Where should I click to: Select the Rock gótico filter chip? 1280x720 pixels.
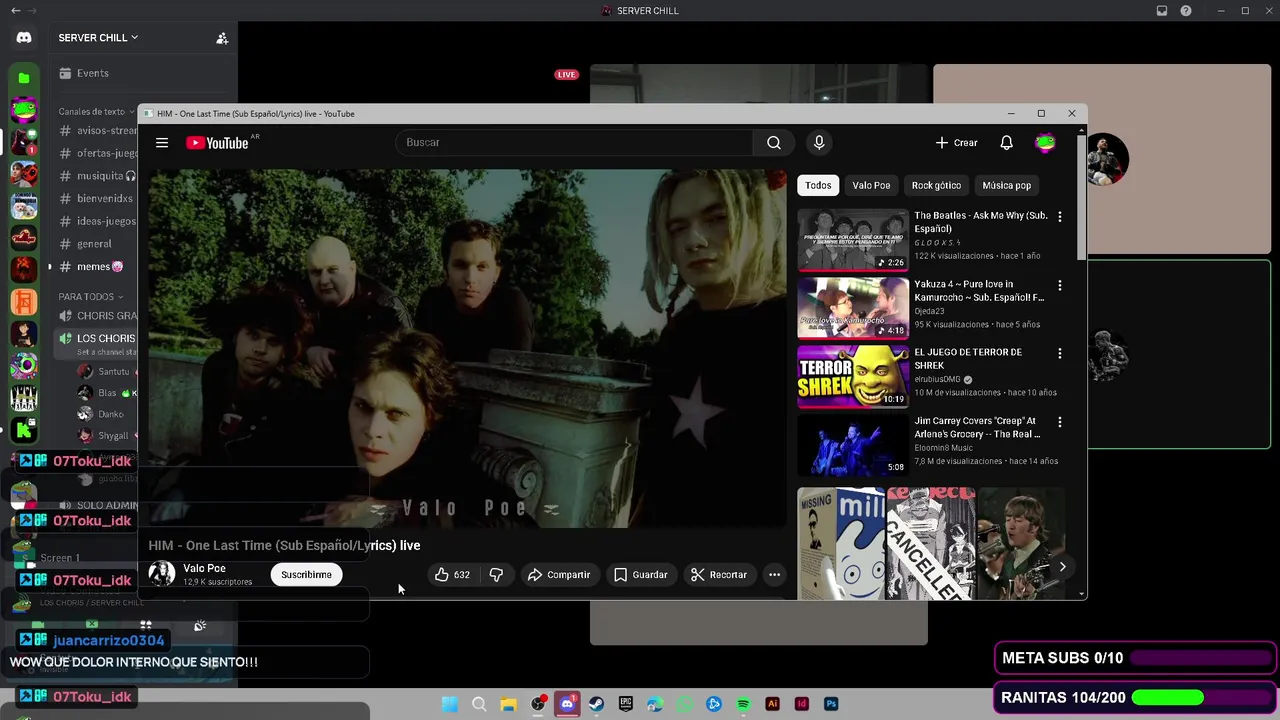[x=936, y=186]
